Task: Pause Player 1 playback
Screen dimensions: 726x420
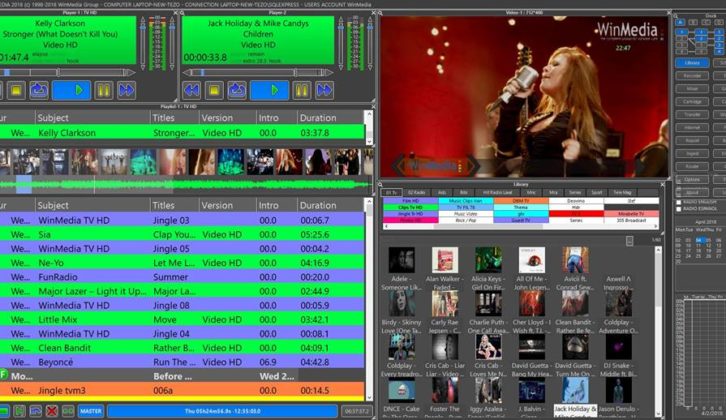Action: (104, 90)
